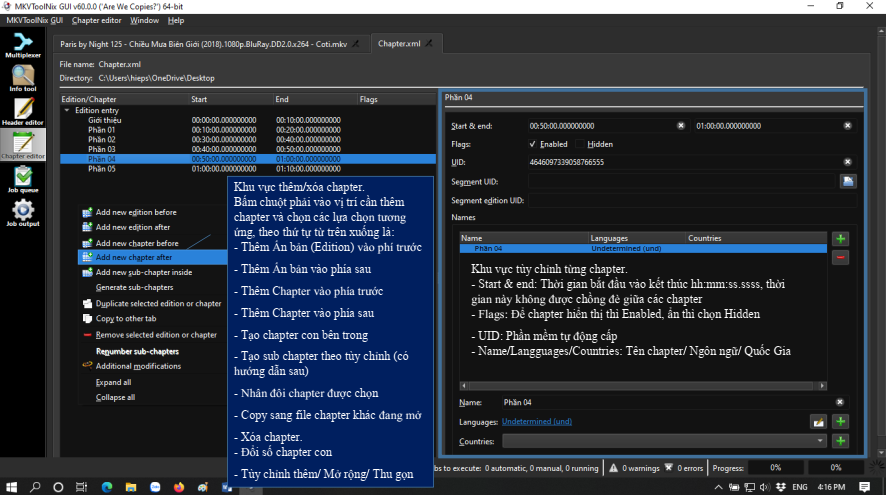Open taskbar search
This screenshot has width=886, height=495.
pos(35,487)
